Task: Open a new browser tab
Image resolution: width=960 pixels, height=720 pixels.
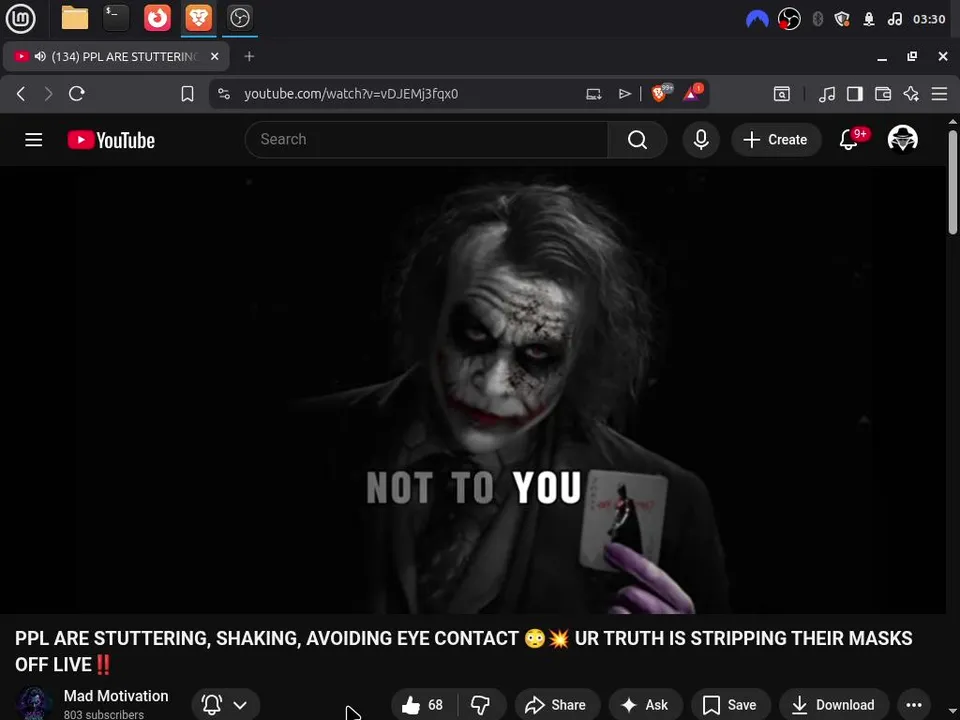Action: tap(249, 56)
